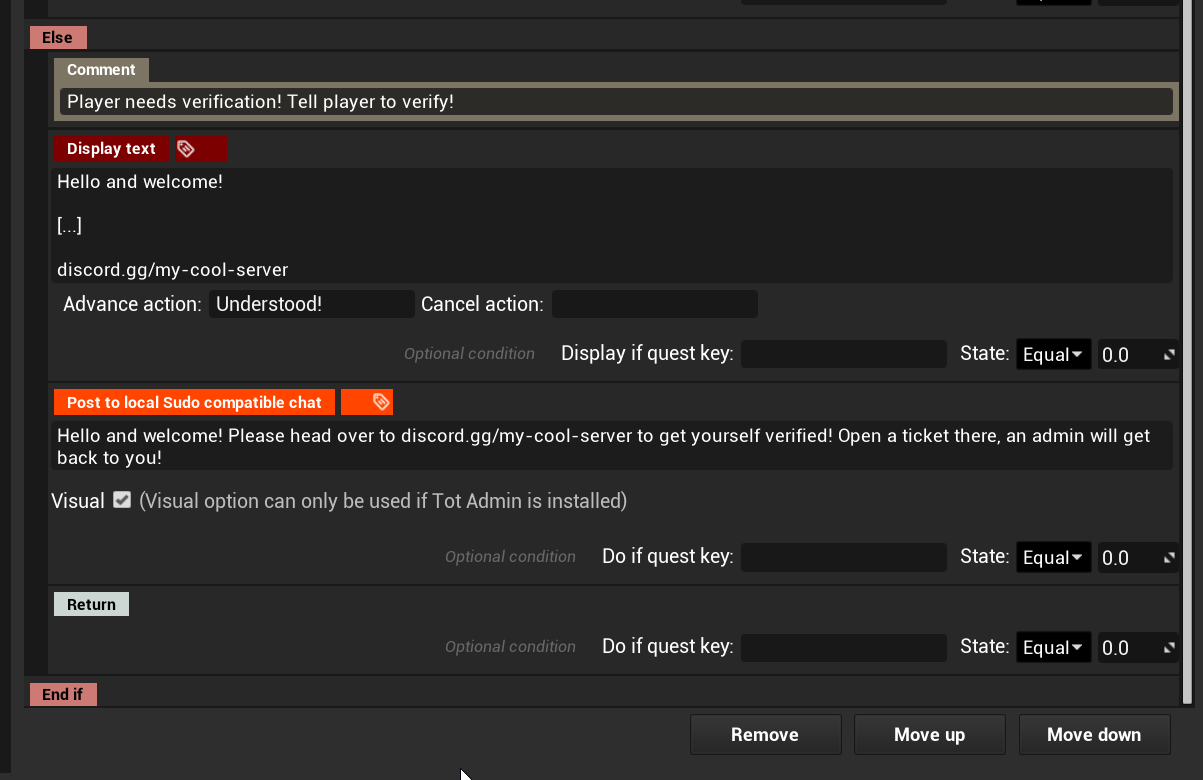Click the Advance action field containing Understood!
The height and width of the screenshot is (780, 1203).
[311, 304]
